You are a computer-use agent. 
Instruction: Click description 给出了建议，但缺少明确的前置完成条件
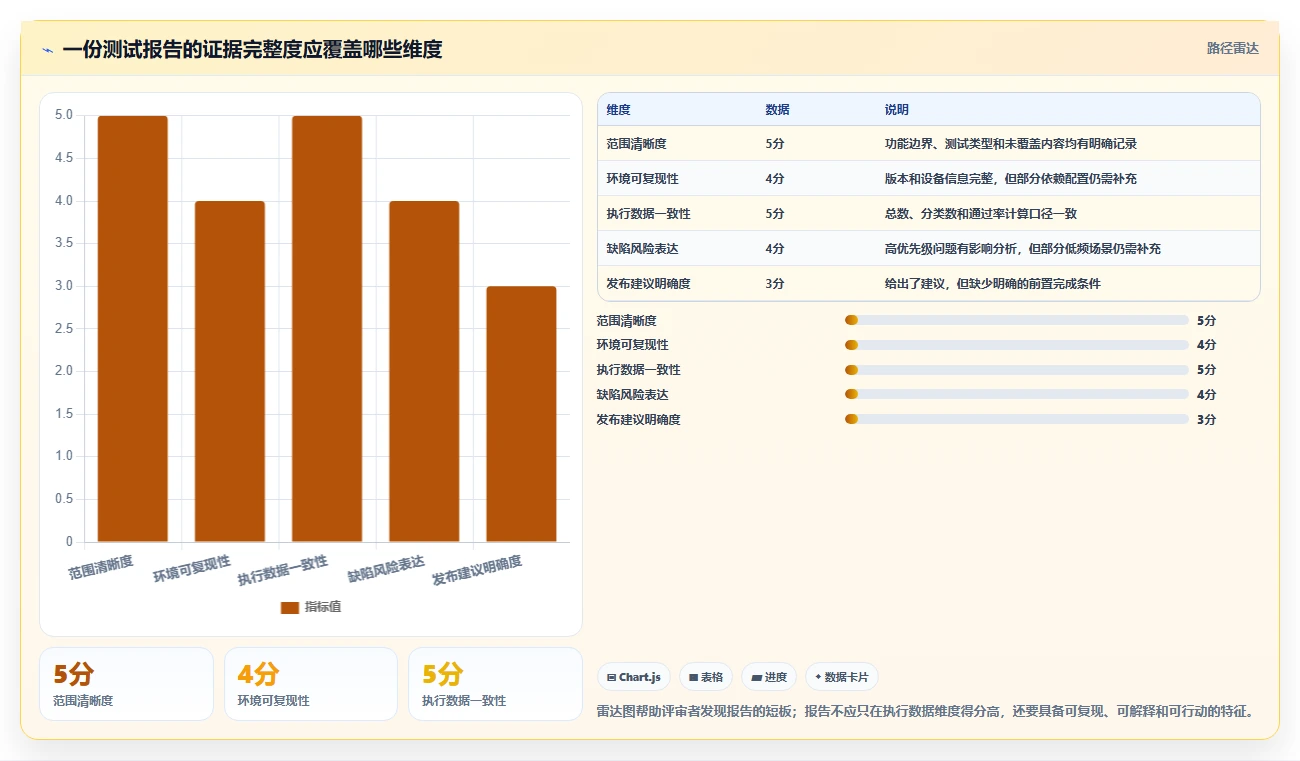992,284
